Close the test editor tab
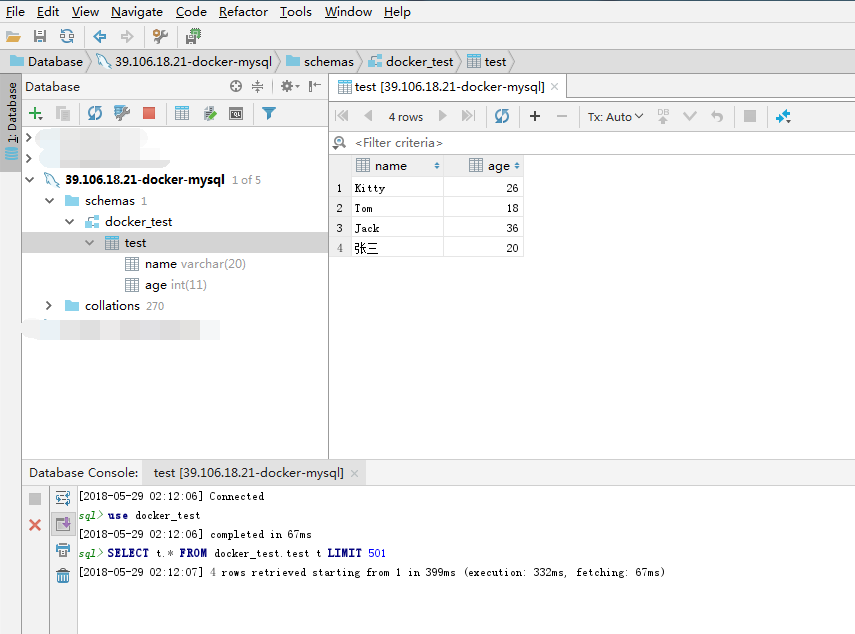The image size is (855, 634). pyautogui.click(x=555, y=87)
